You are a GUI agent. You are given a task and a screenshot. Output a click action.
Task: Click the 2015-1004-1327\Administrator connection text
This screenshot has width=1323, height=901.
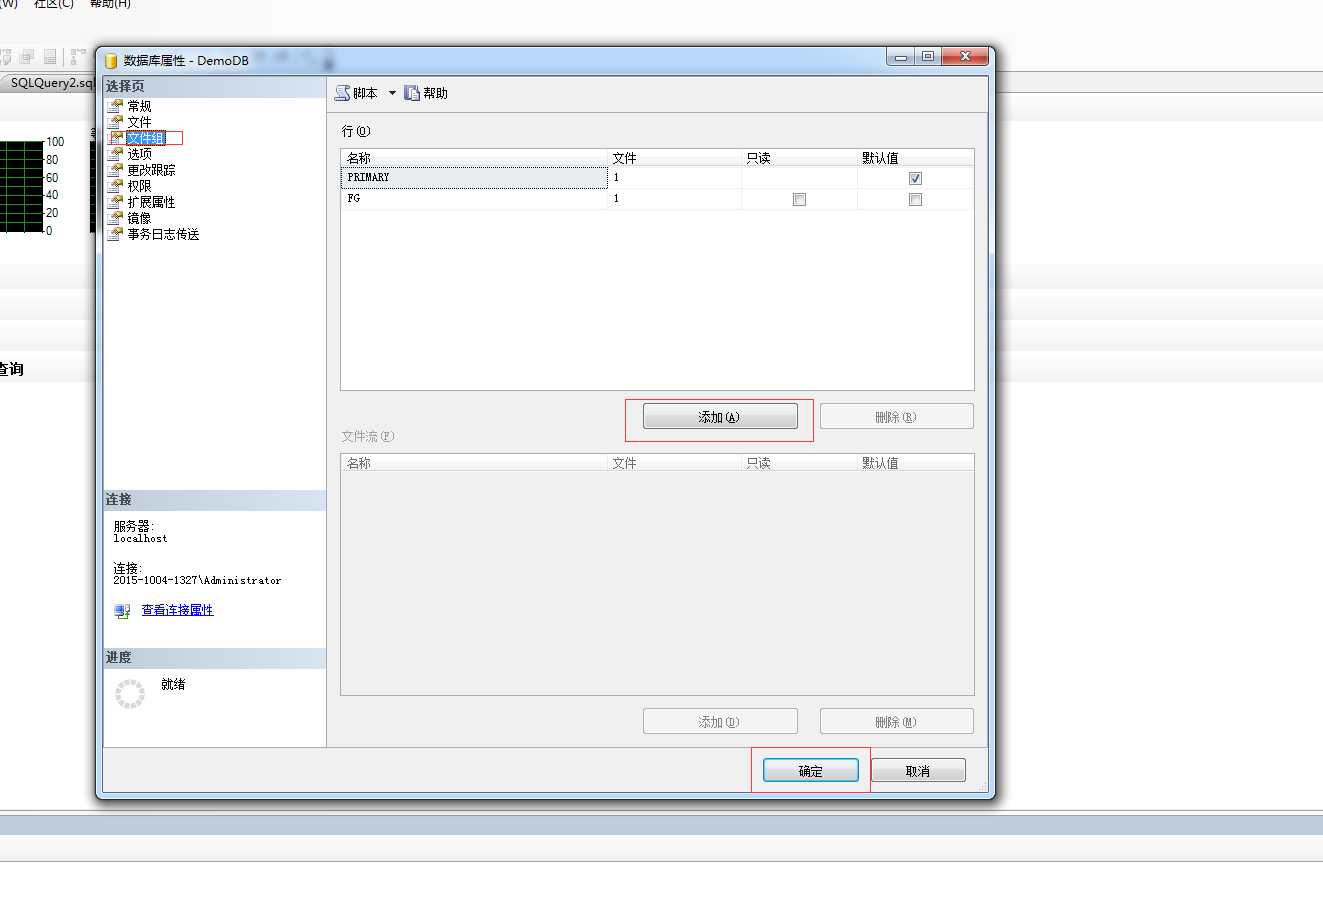(x=197, y=580)
